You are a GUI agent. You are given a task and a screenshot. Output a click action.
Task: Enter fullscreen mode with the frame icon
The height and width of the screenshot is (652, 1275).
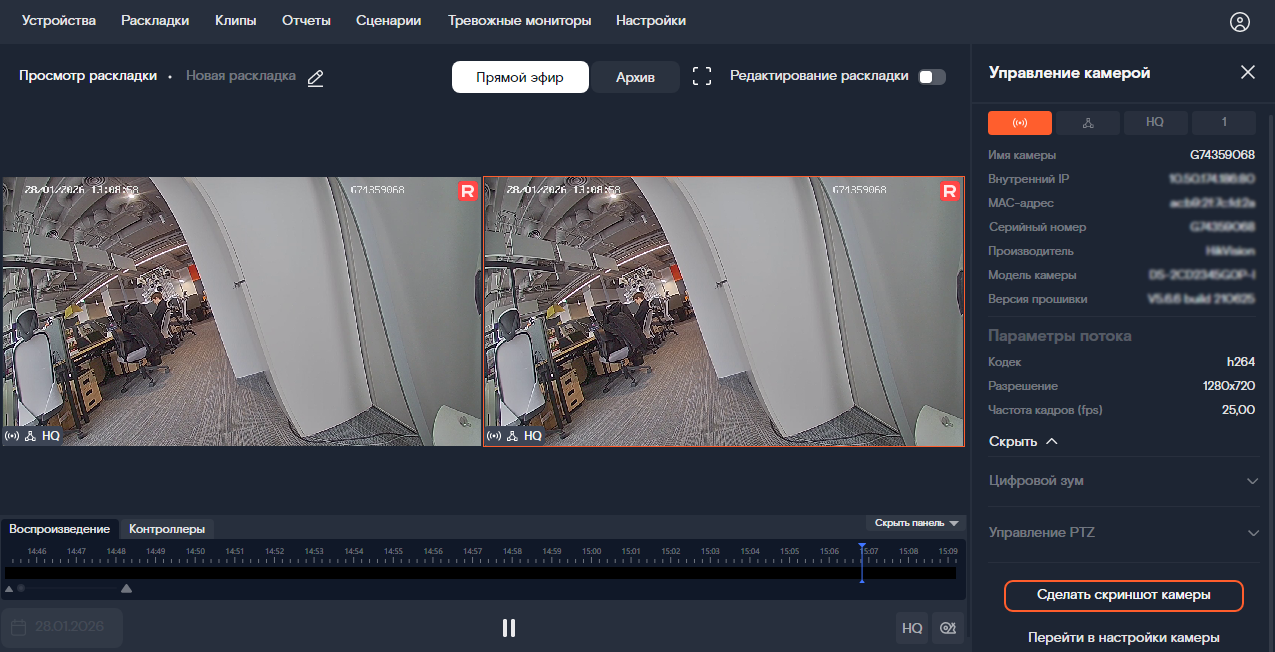point(702,77)
